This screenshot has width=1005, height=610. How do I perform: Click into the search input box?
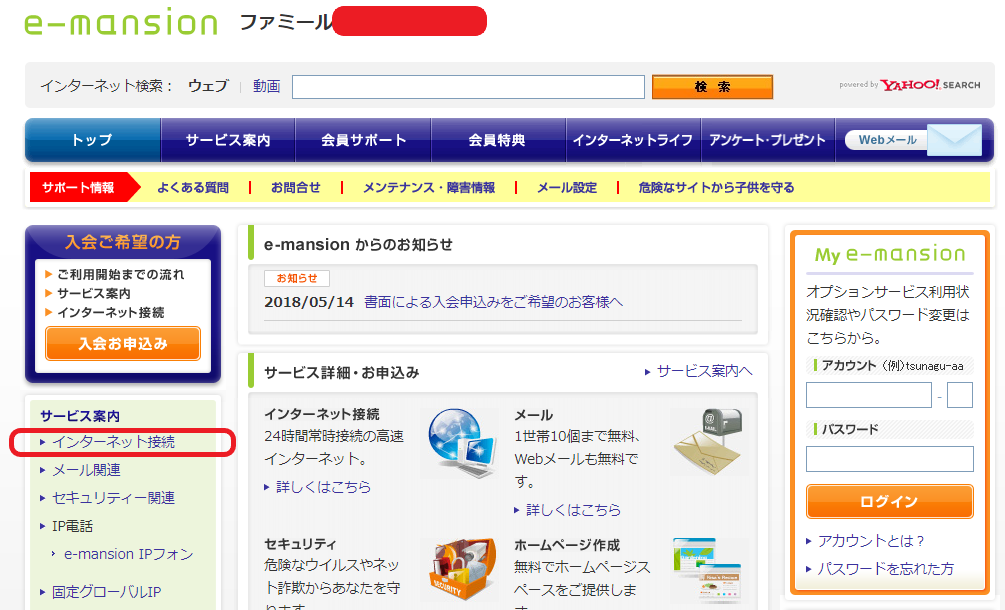[467, 86]
